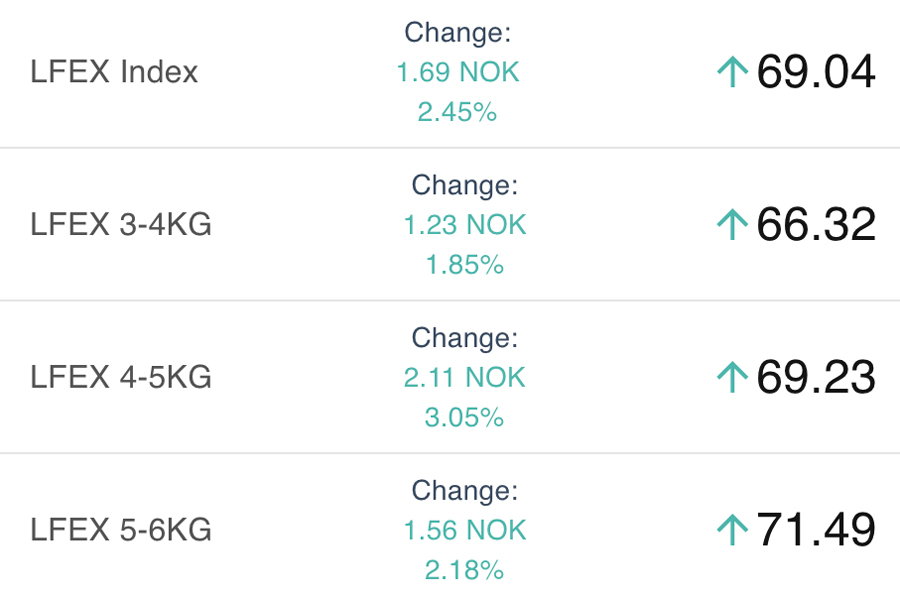Click the up arrow beside 69.23
The image size is (900, 596).
pyautogui.click(x=733, y=378)
